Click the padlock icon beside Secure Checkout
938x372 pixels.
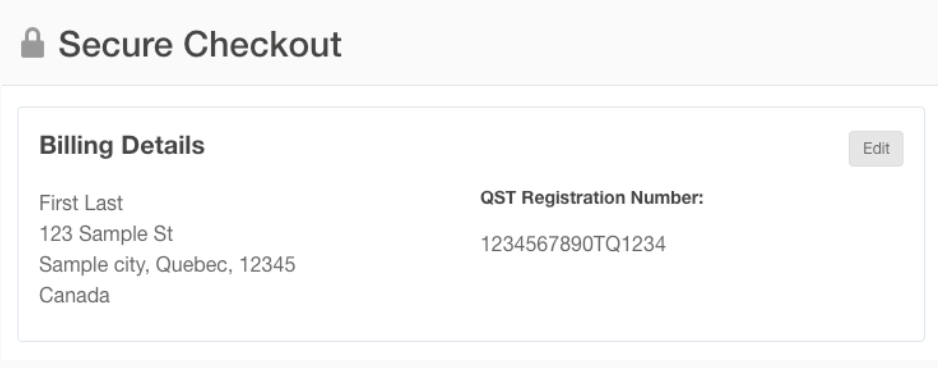coord(32,43)
